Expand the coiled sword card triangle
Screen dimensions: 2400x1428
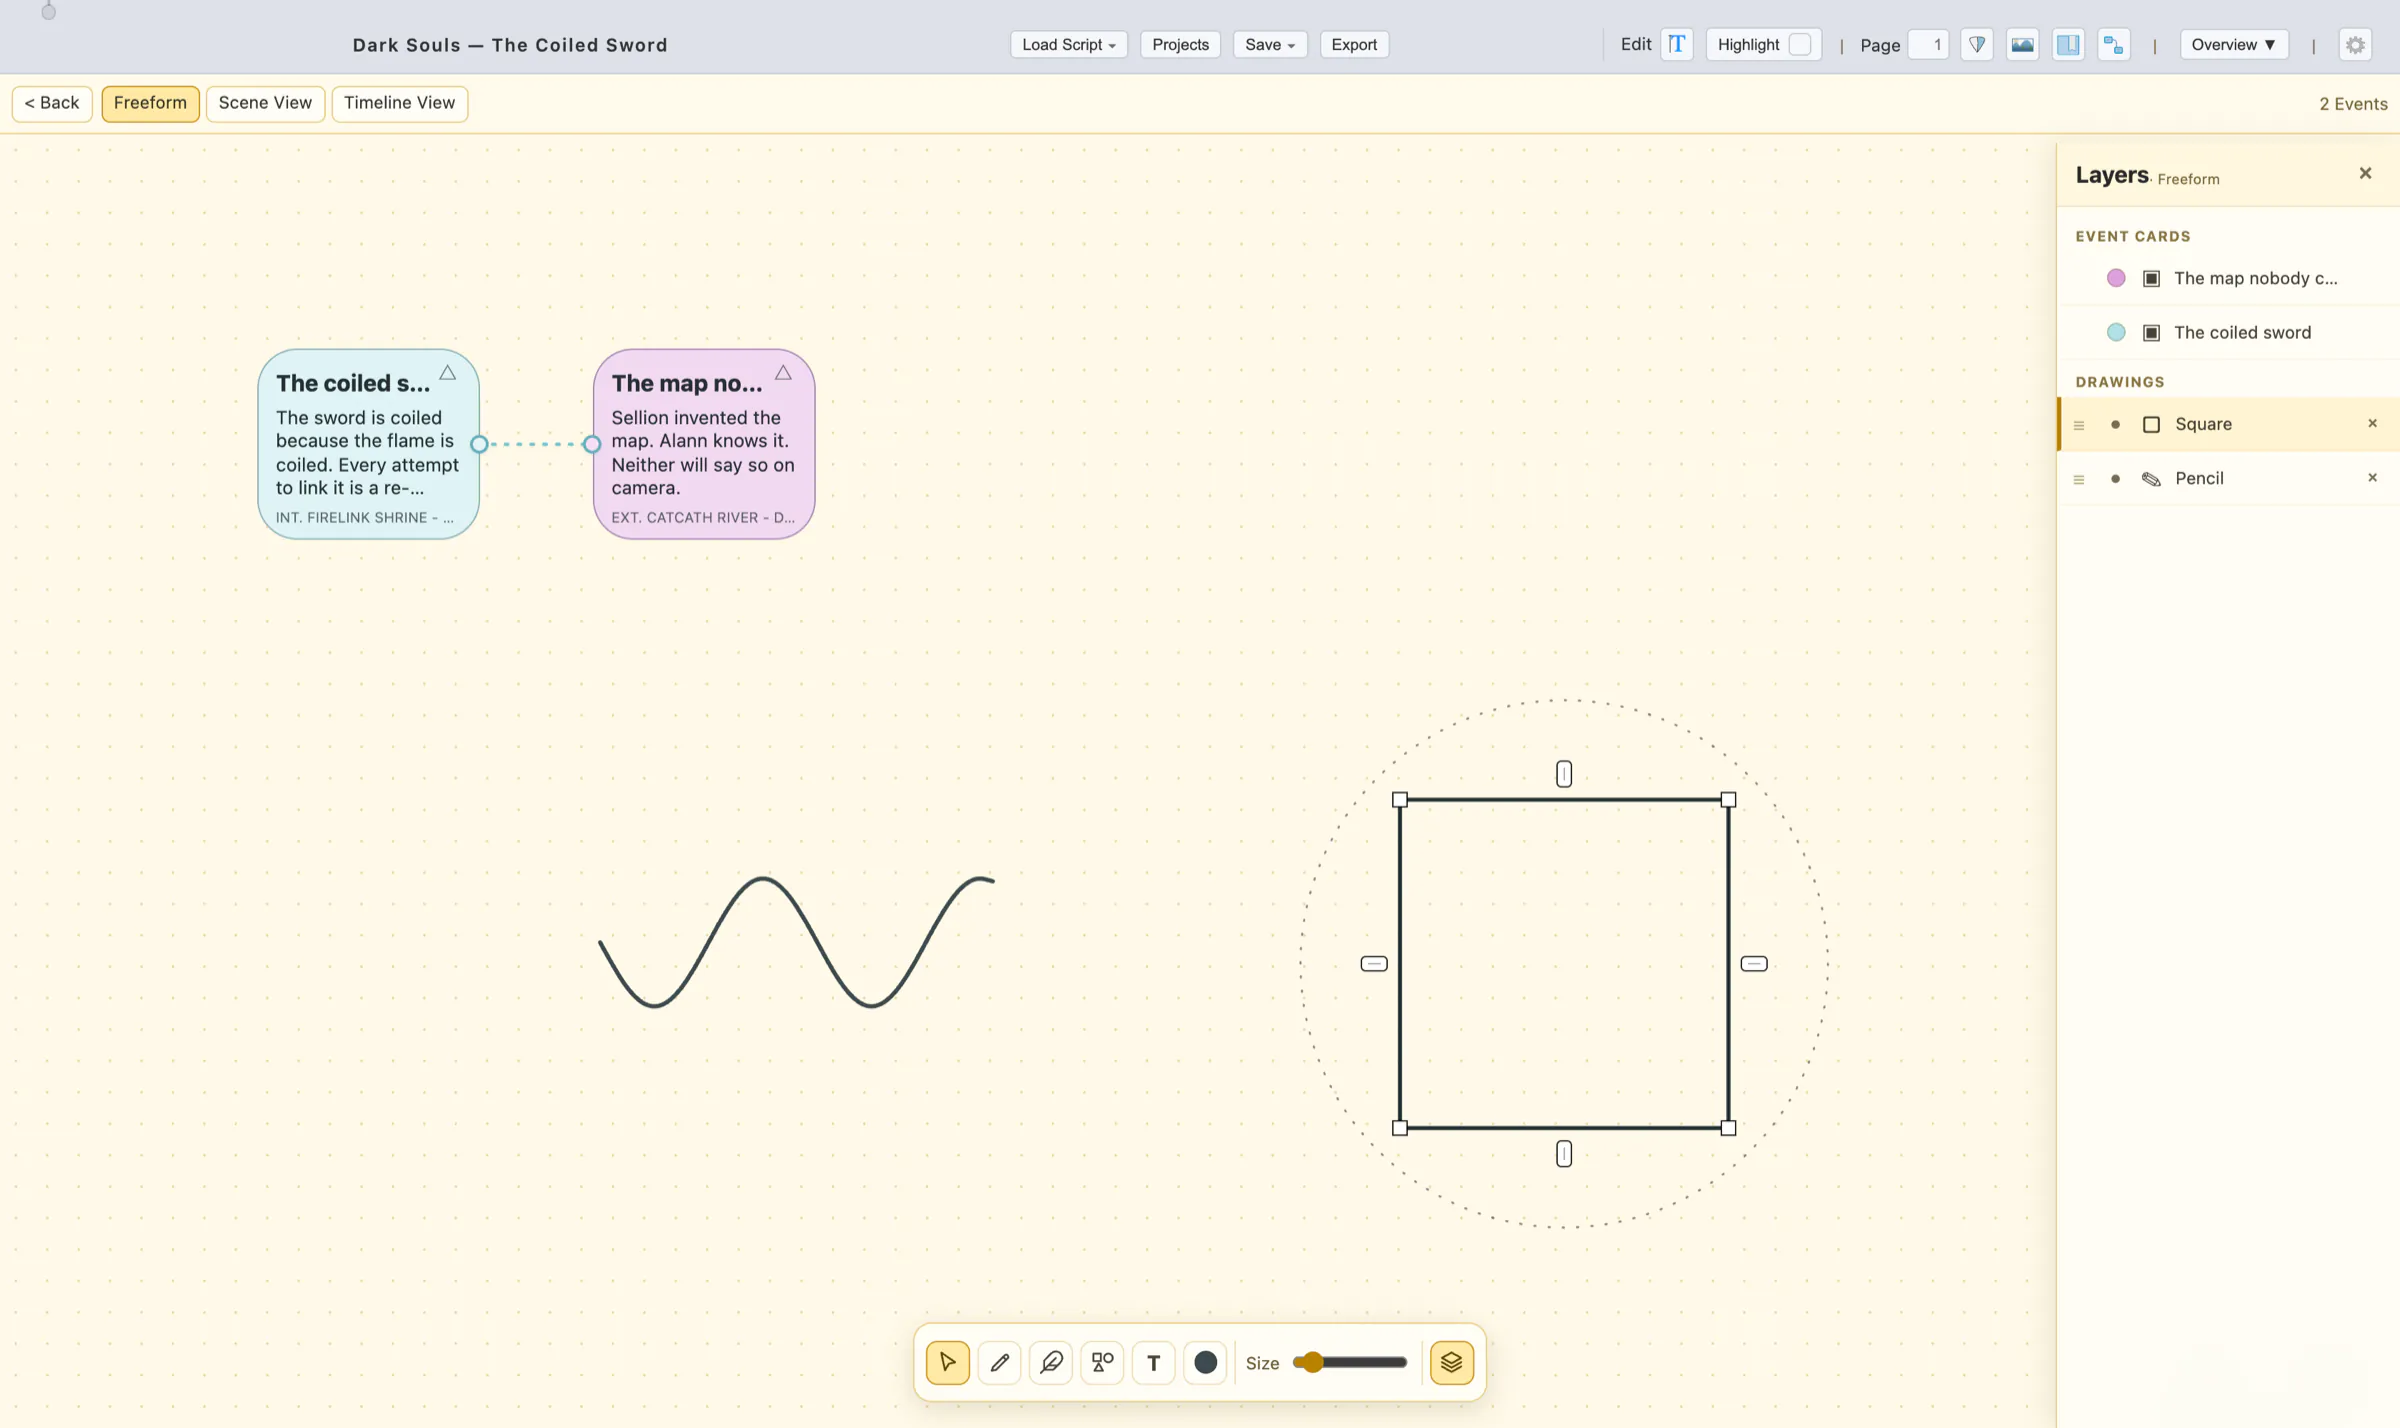447,373
